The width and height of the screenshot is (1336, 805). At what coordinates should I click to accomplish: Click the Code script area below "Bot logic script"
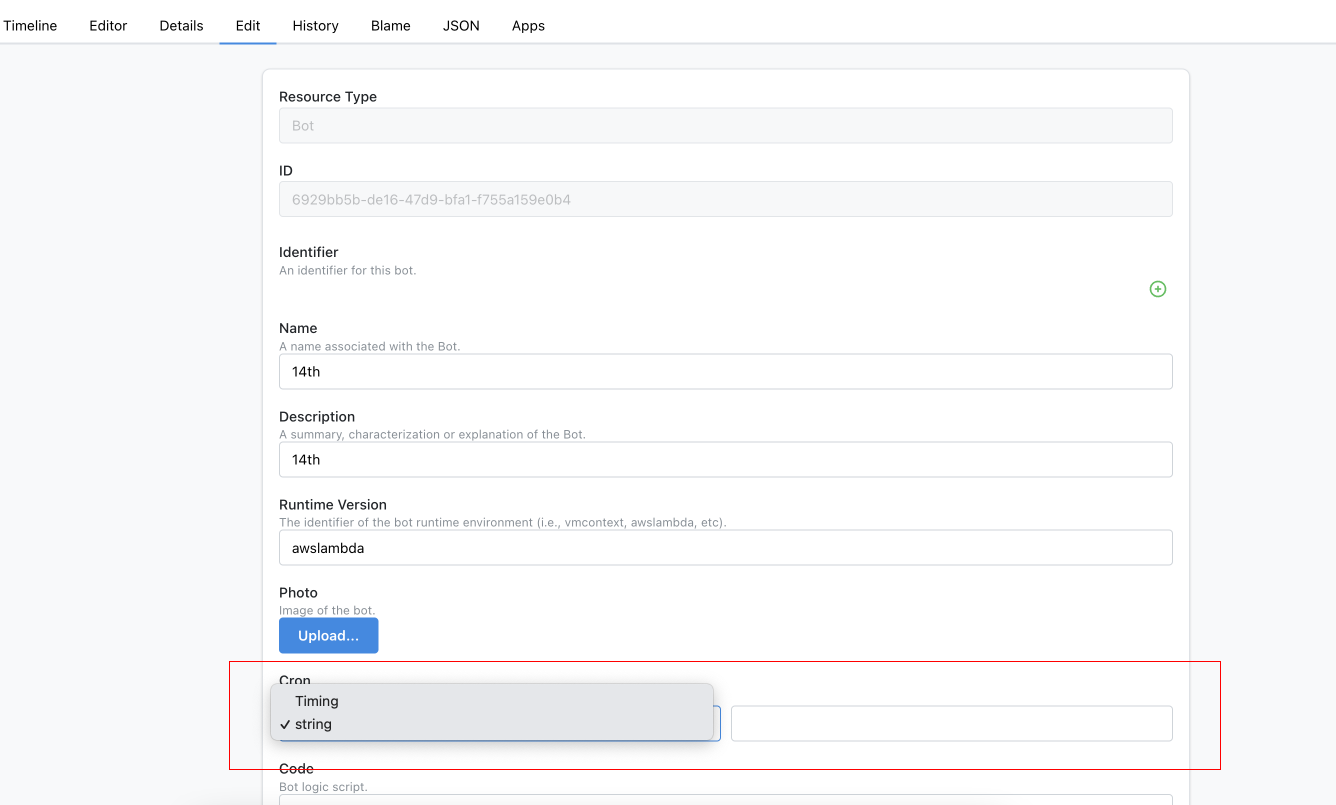pyautogui.click(x=725, y=800)
